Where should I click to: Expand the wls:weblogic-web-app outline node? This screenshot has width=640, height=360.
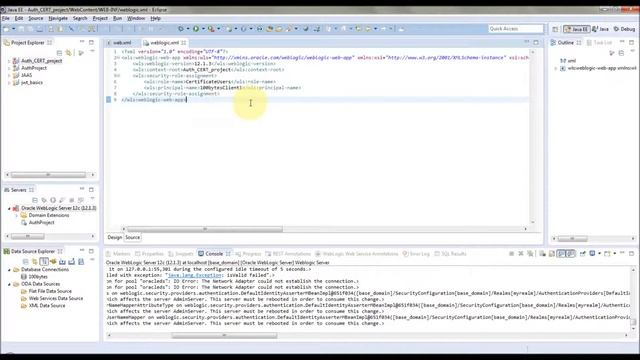click(556, 69)
